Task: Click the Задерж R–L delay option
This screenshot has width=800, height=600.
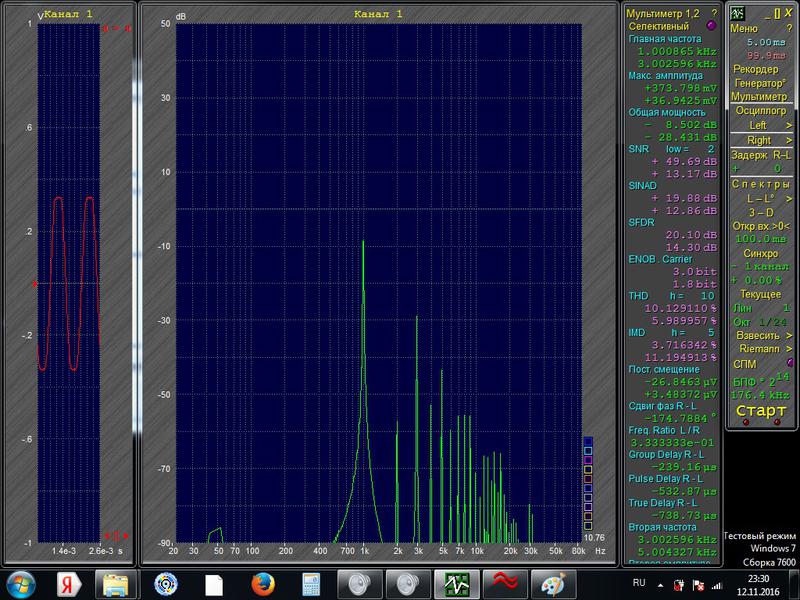Action: click(x=760, y=155)
